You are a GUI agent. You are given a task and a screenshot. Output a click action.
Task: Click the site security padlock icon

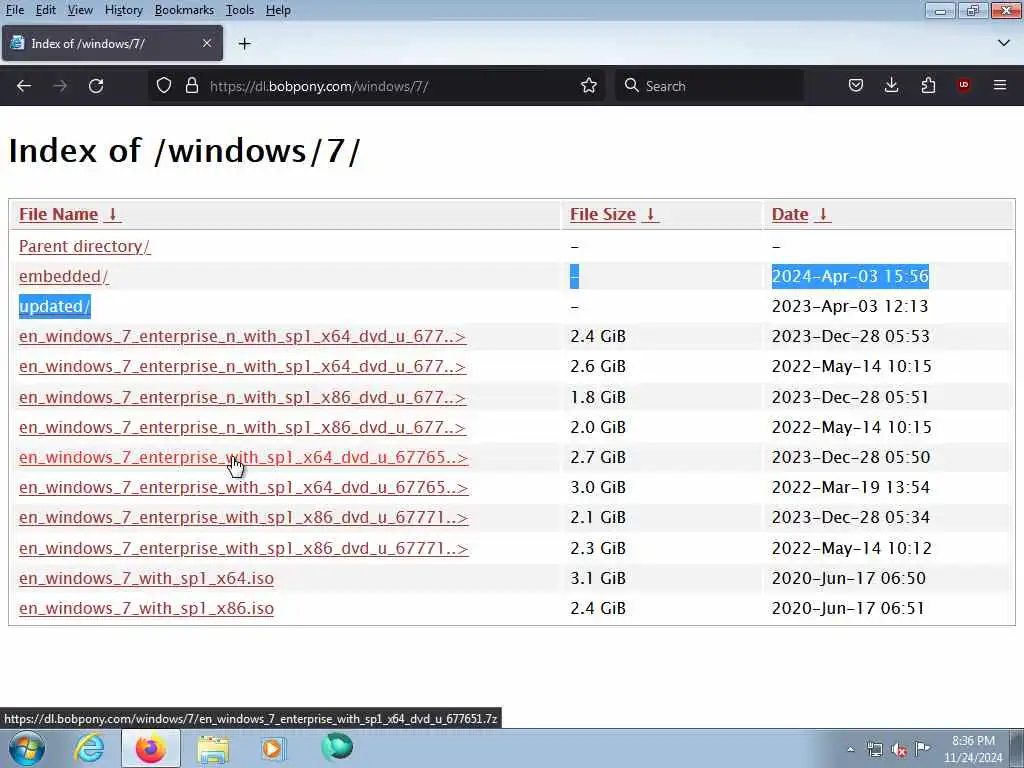point(191,86)
